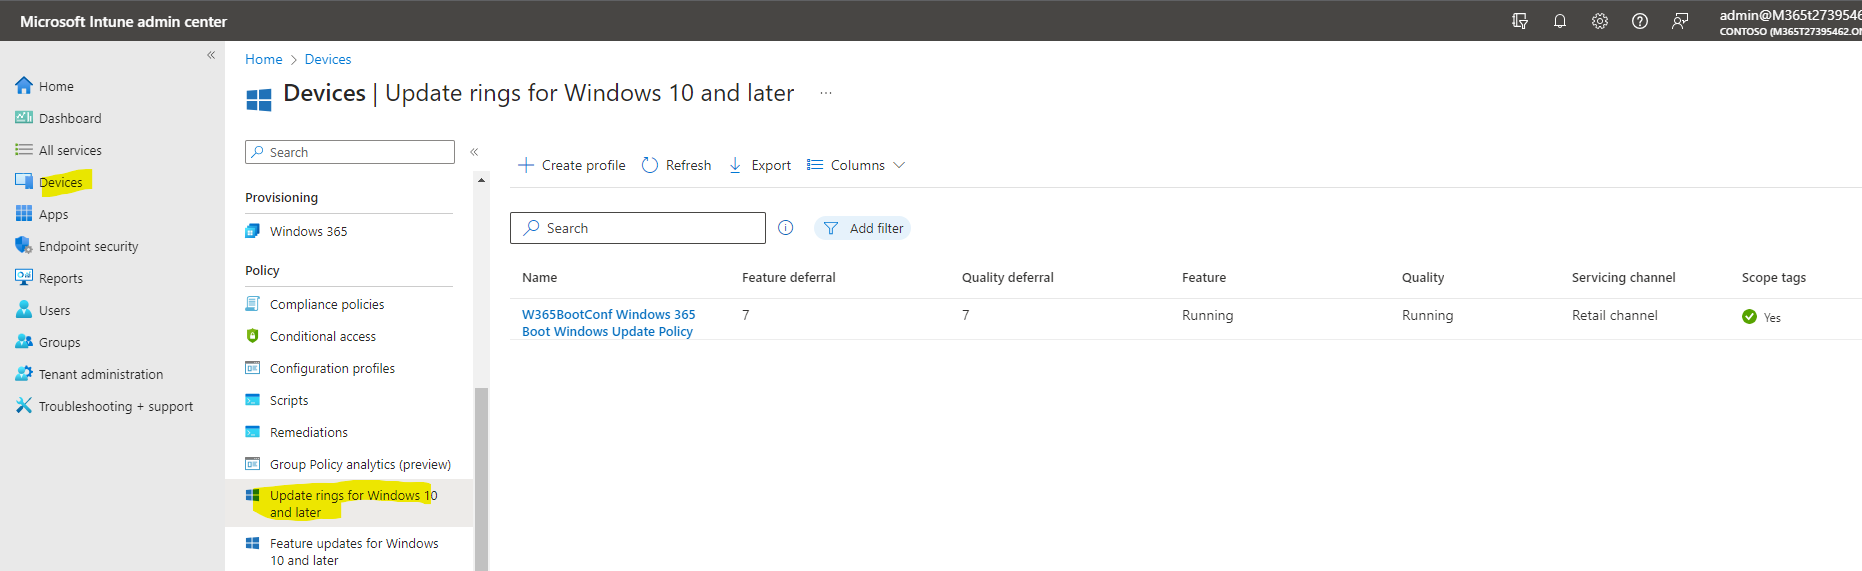Open W365BootConf Windows 365 Boot policy link
This screenshot has width=1862, height=571.
tap(608, 323)
